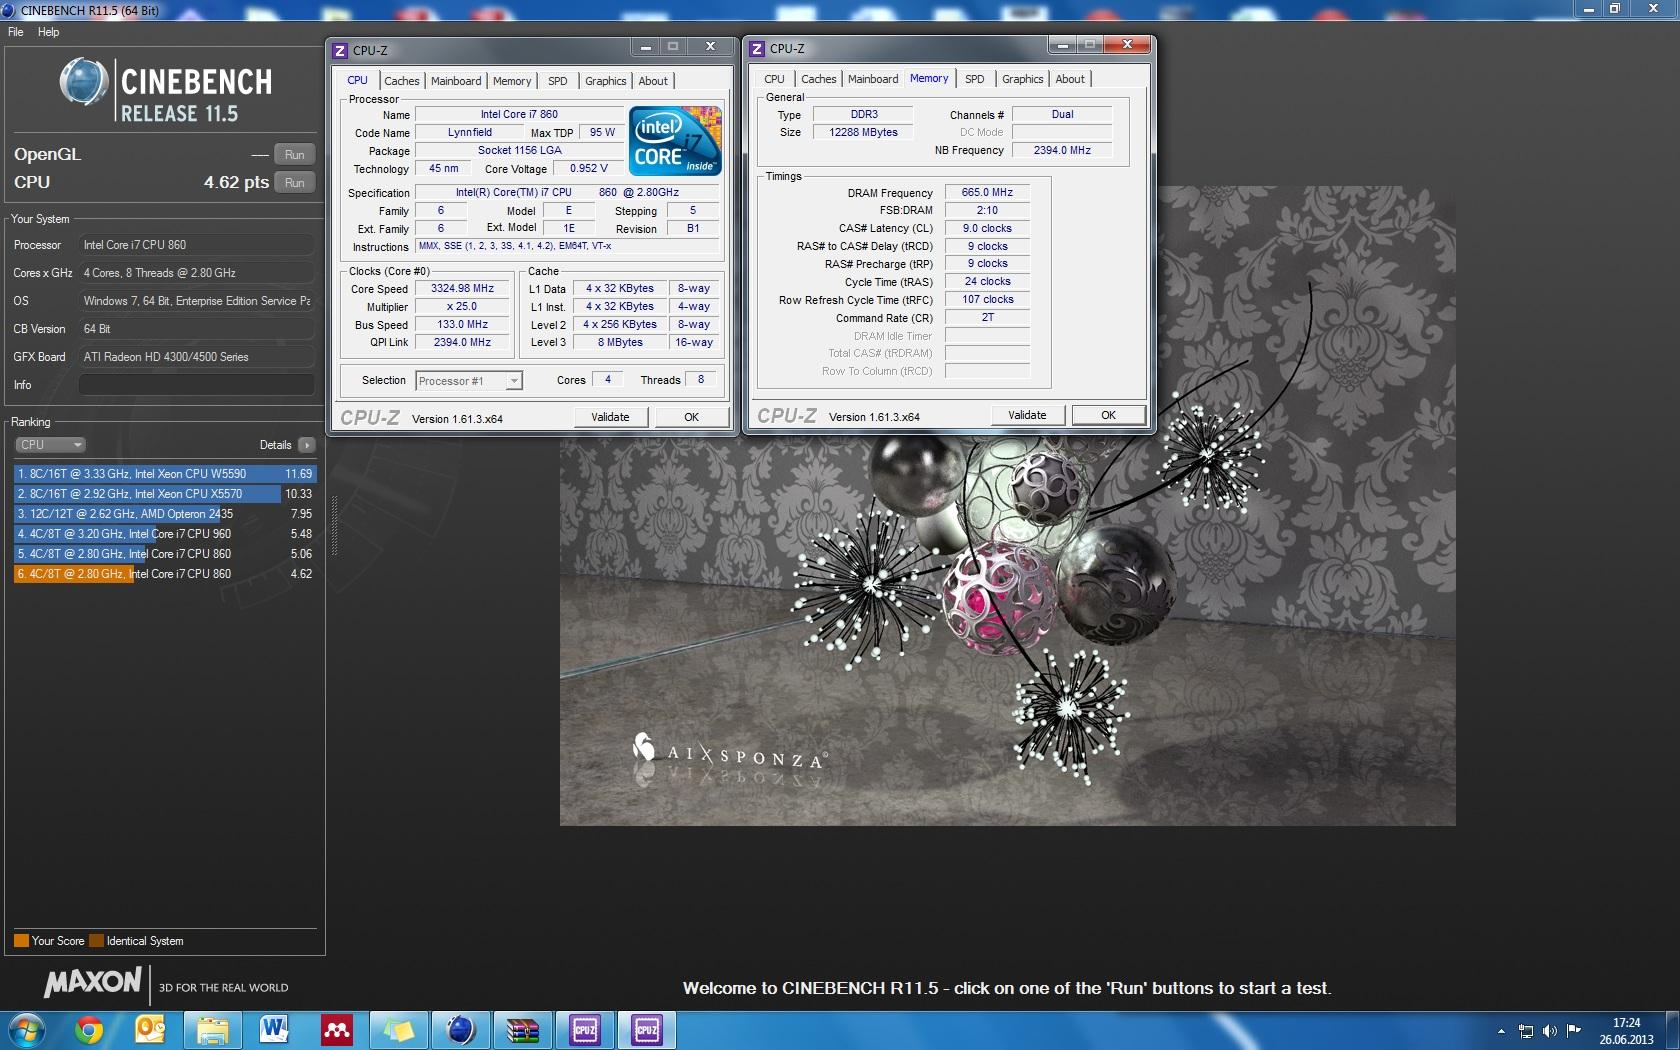Switch to Microsoft Word on the taskbar
Image resolution: width=1680 pixels, height=1050 pixels.
[274, 1030]
